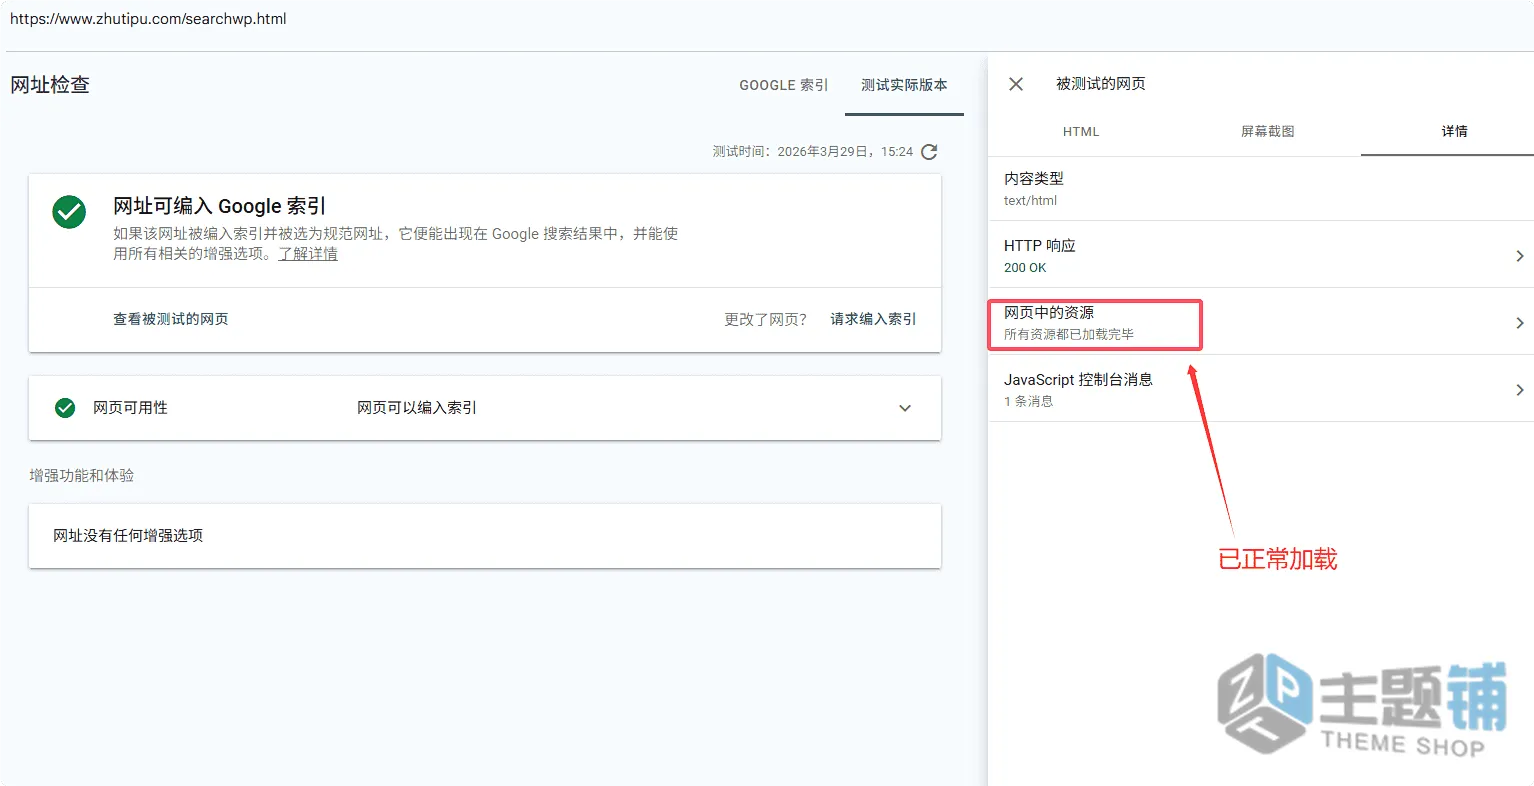The height and width of the screenshot is (786, 1534).
Task: Click the 网页可以编入索引 status text
Action: point(417,408)
